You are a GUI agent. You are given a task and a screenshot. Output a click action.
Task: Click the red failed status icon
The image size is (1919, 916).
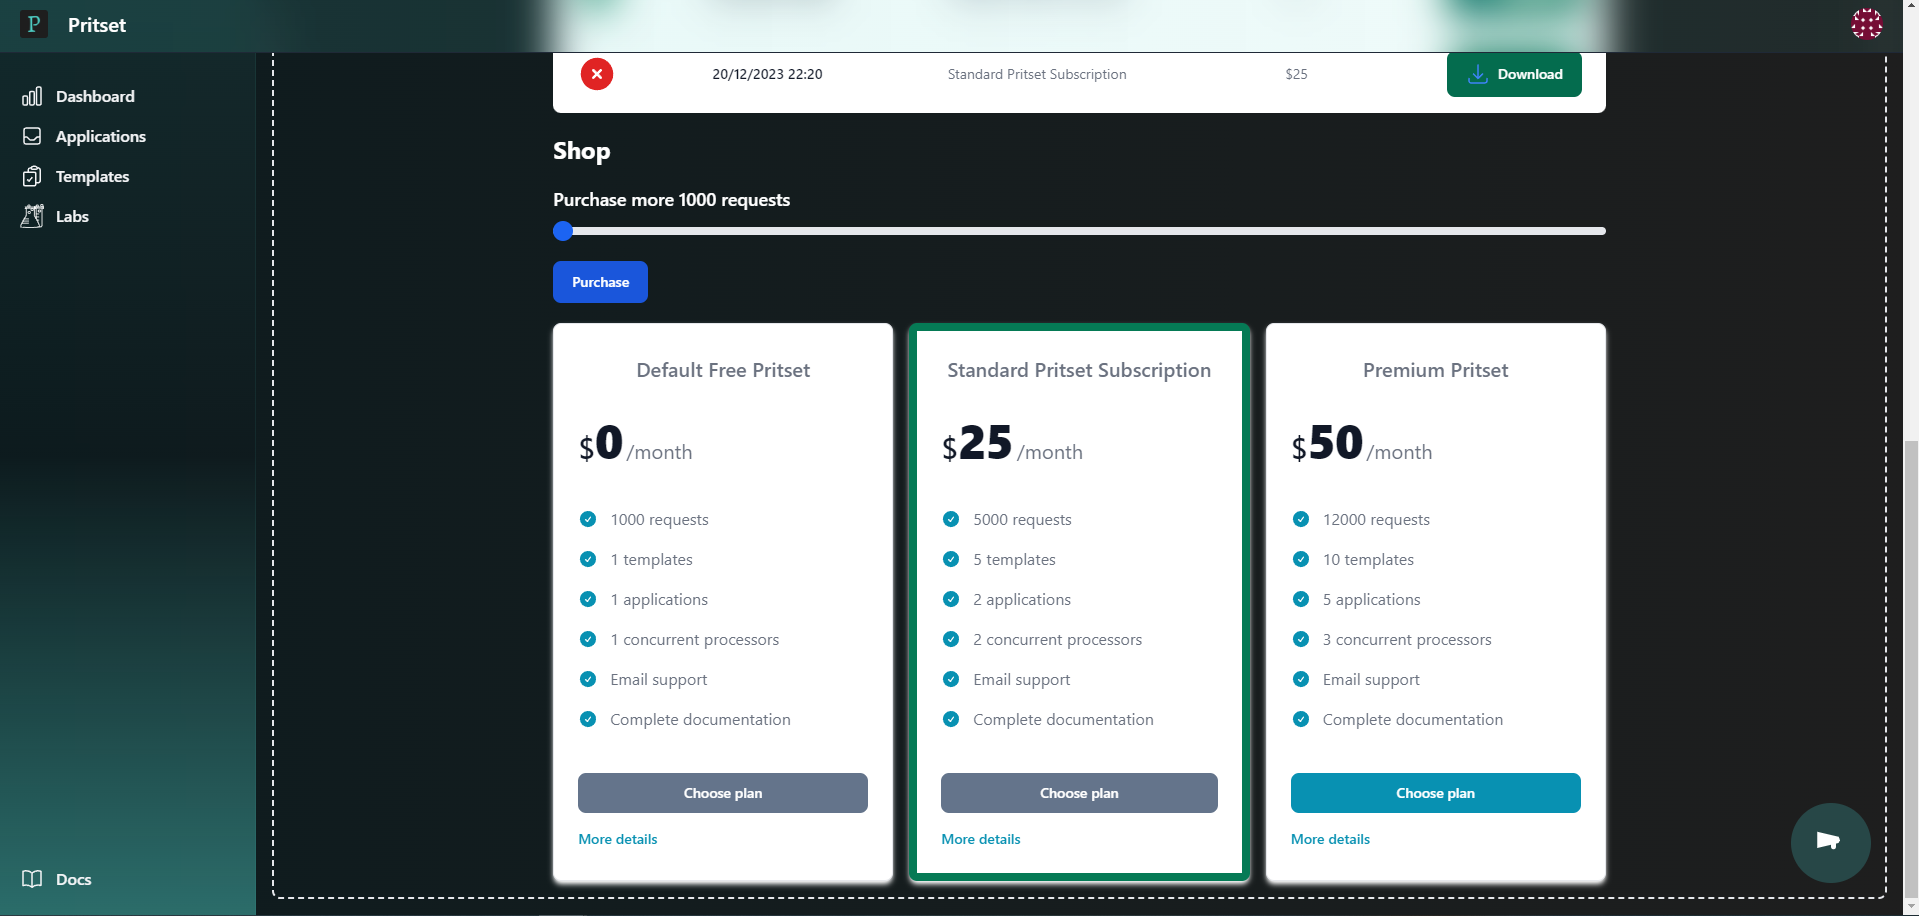[x=597, y=74]
